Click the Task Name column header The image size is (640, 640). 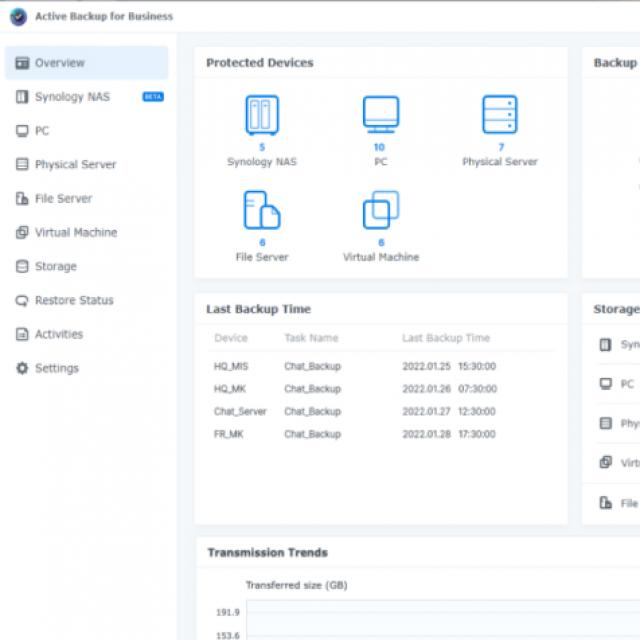coord(311,338)
